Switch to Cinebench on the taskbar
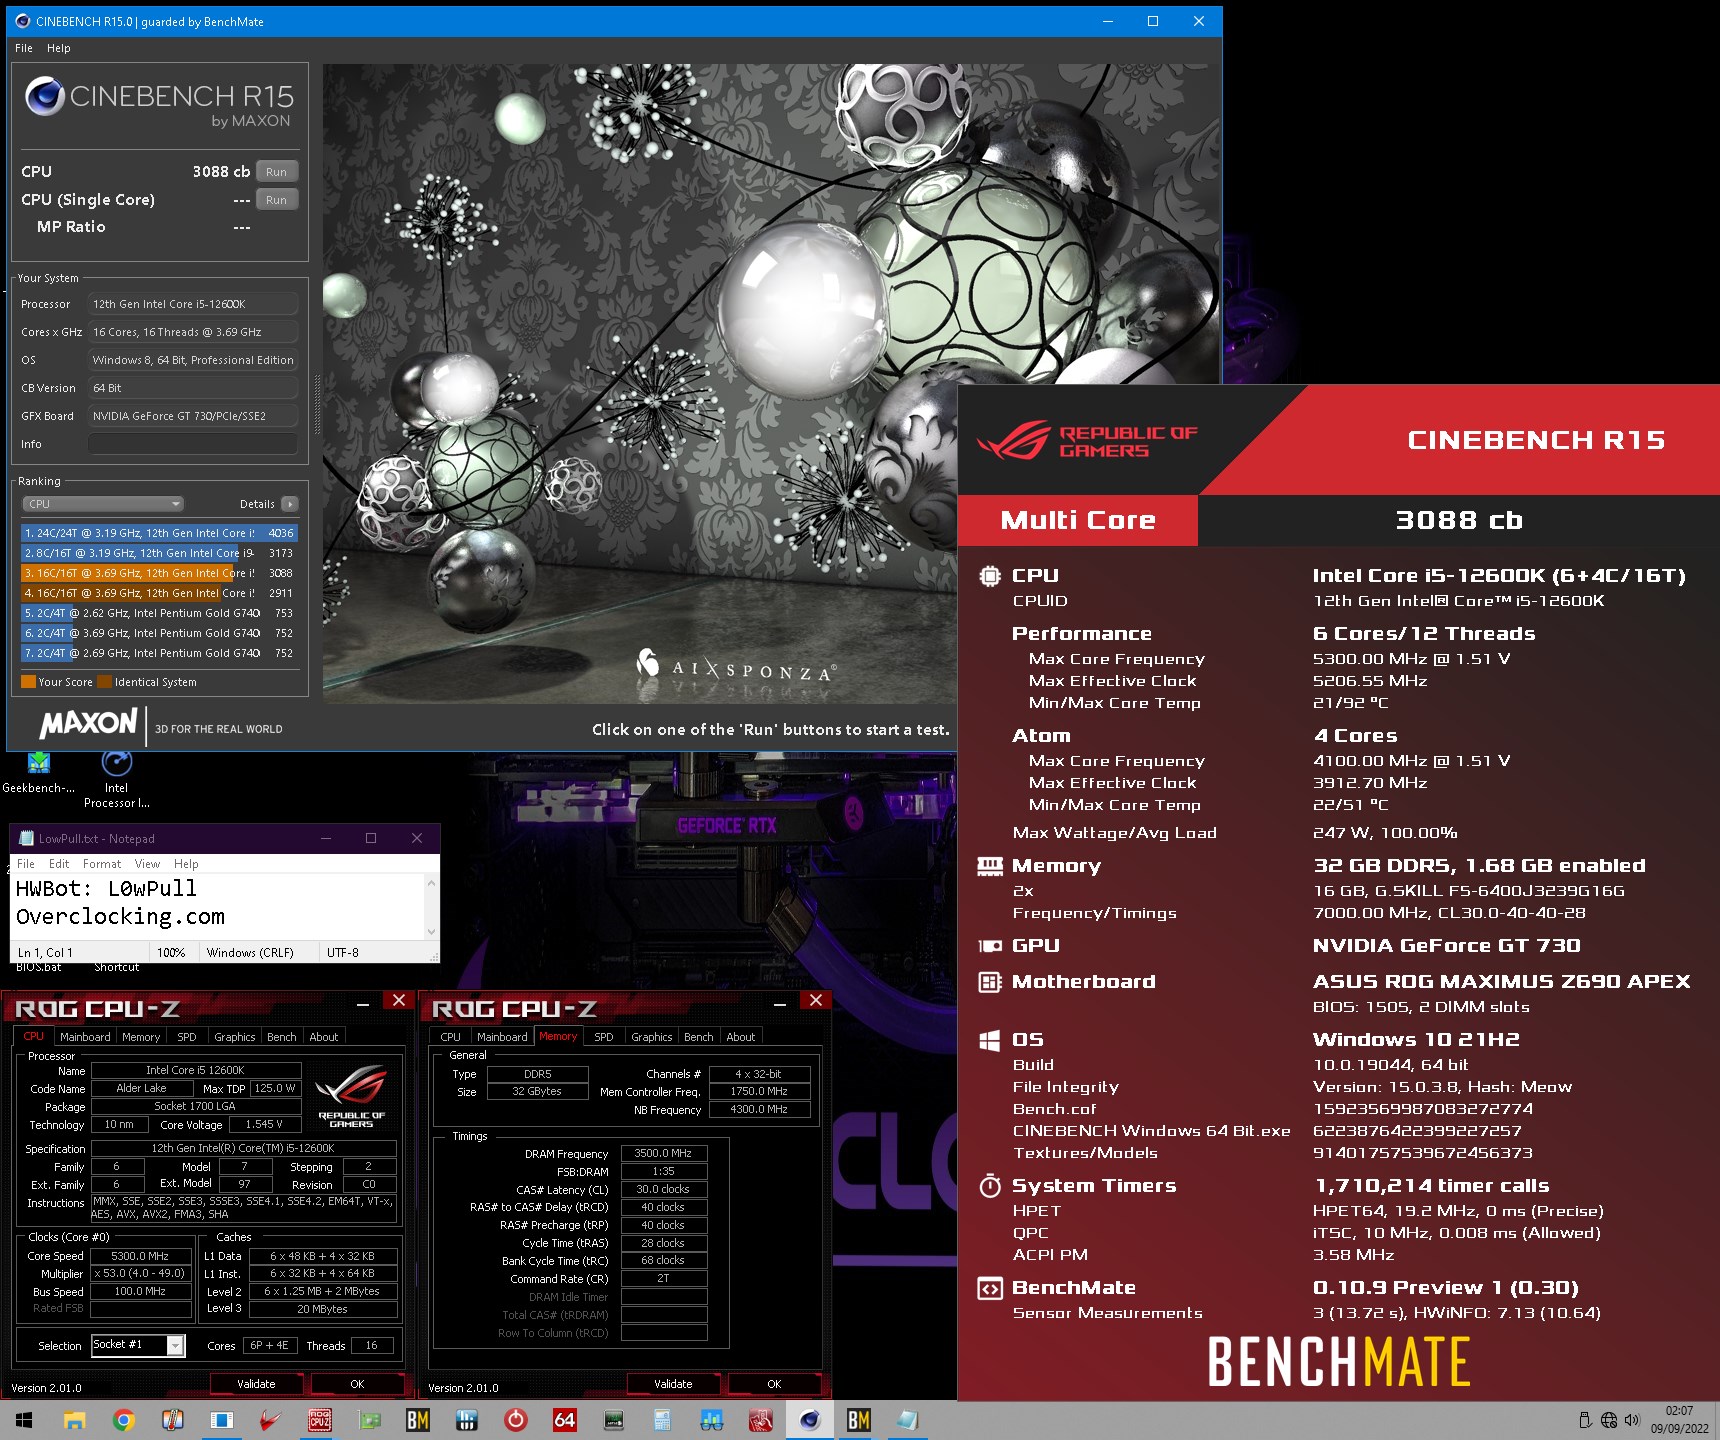 click(x=810, y=1420)
